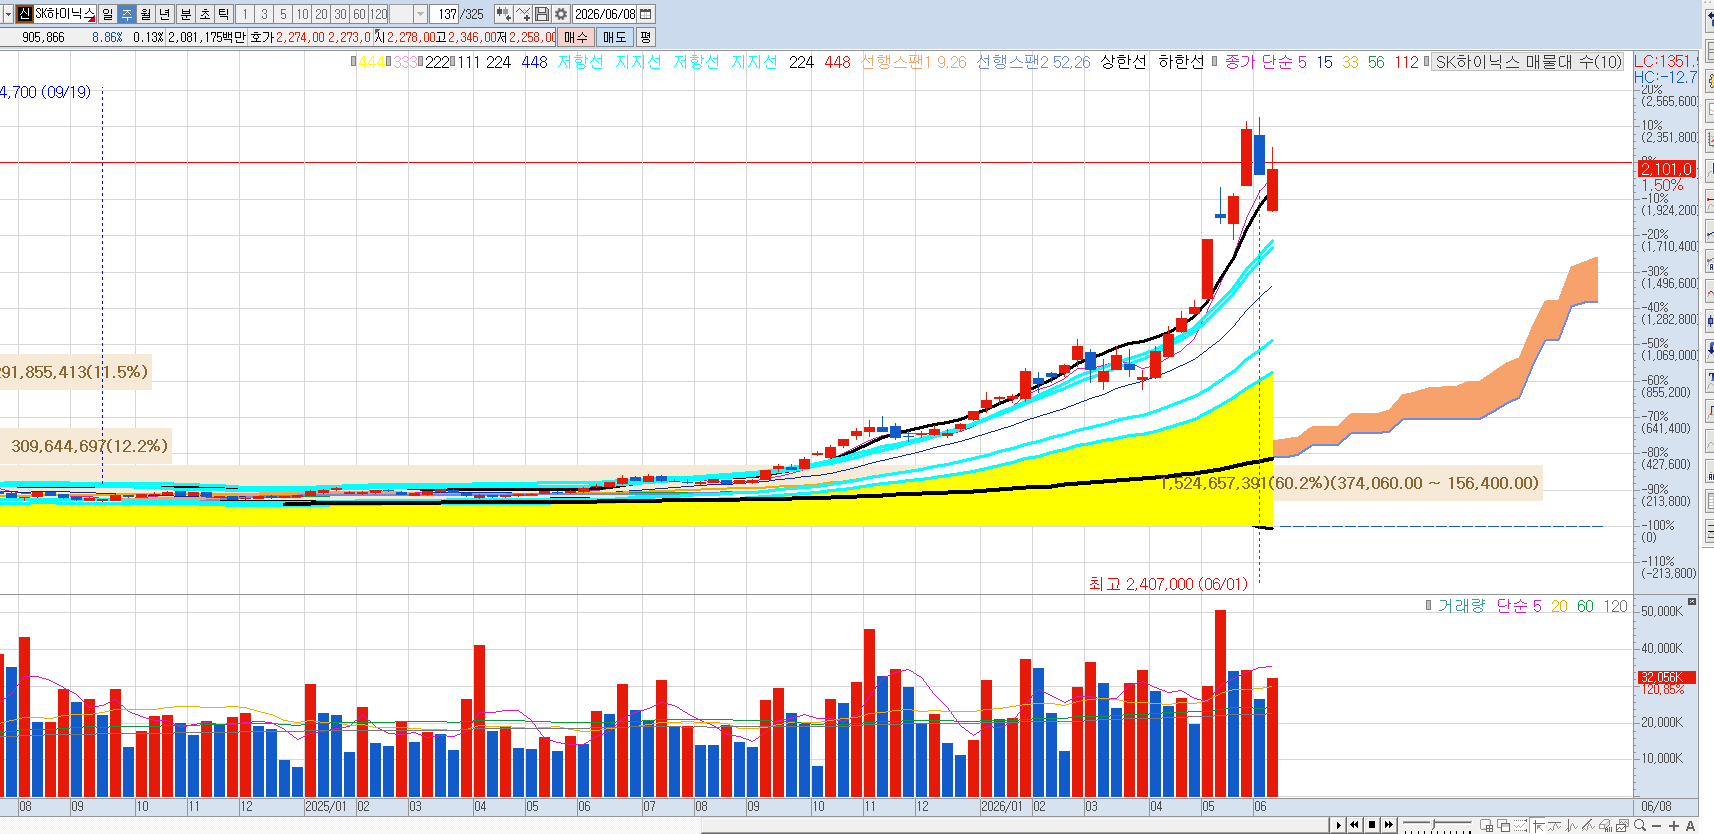The width and height of the screenshot is (1714, 834).
Task: Select the 월 monthly period toggle
Action: tap(145, 14)
